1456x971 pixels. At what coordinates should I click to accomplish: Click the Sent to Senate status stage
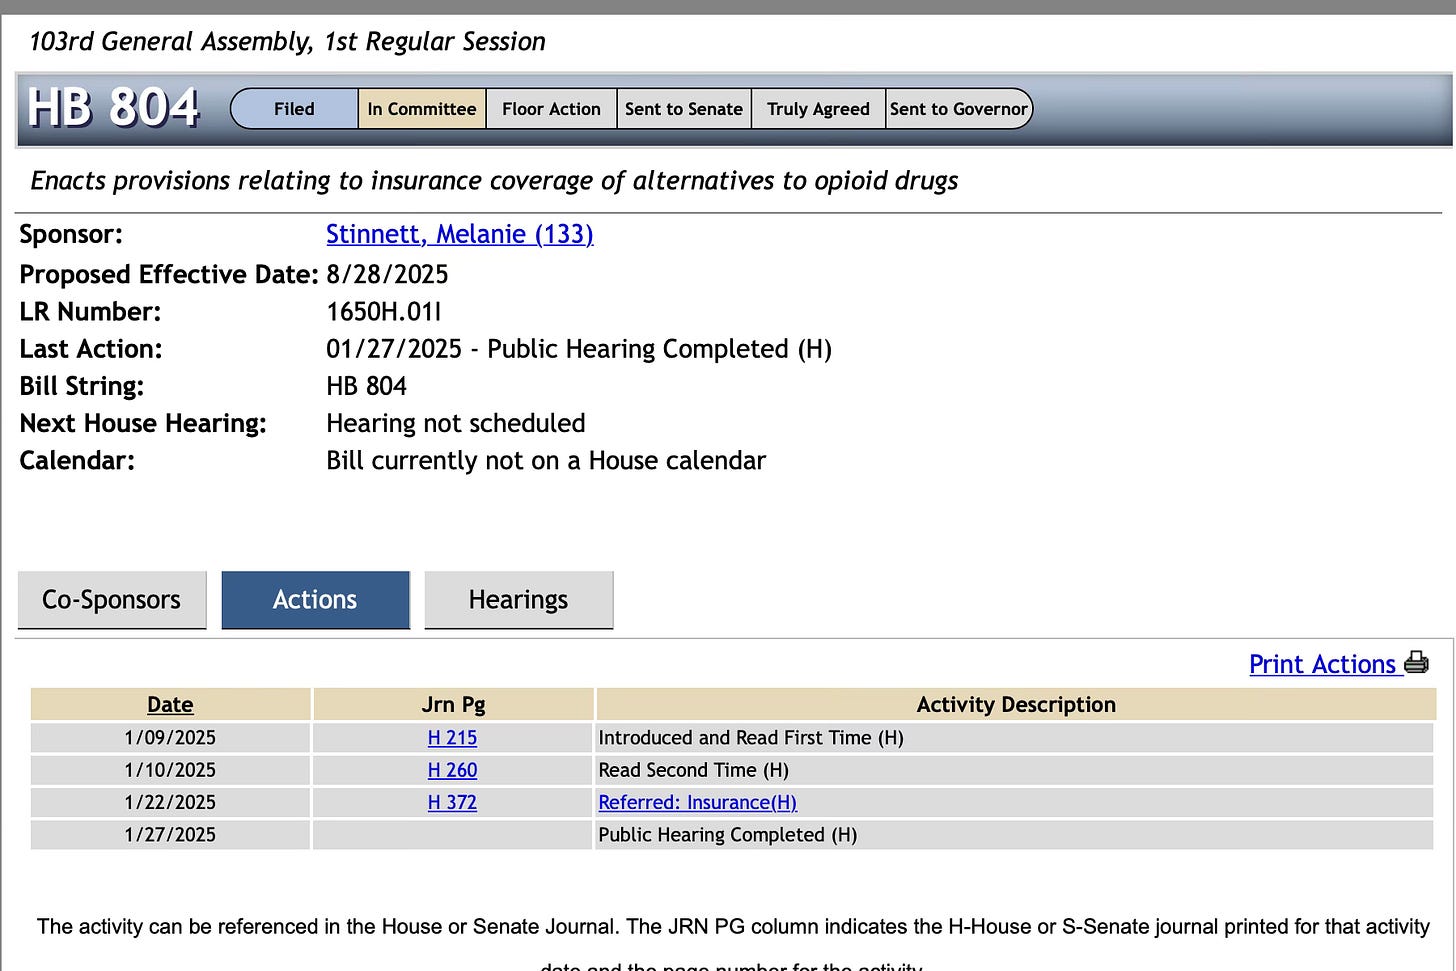pyautogui.click(x=684, y=109)
